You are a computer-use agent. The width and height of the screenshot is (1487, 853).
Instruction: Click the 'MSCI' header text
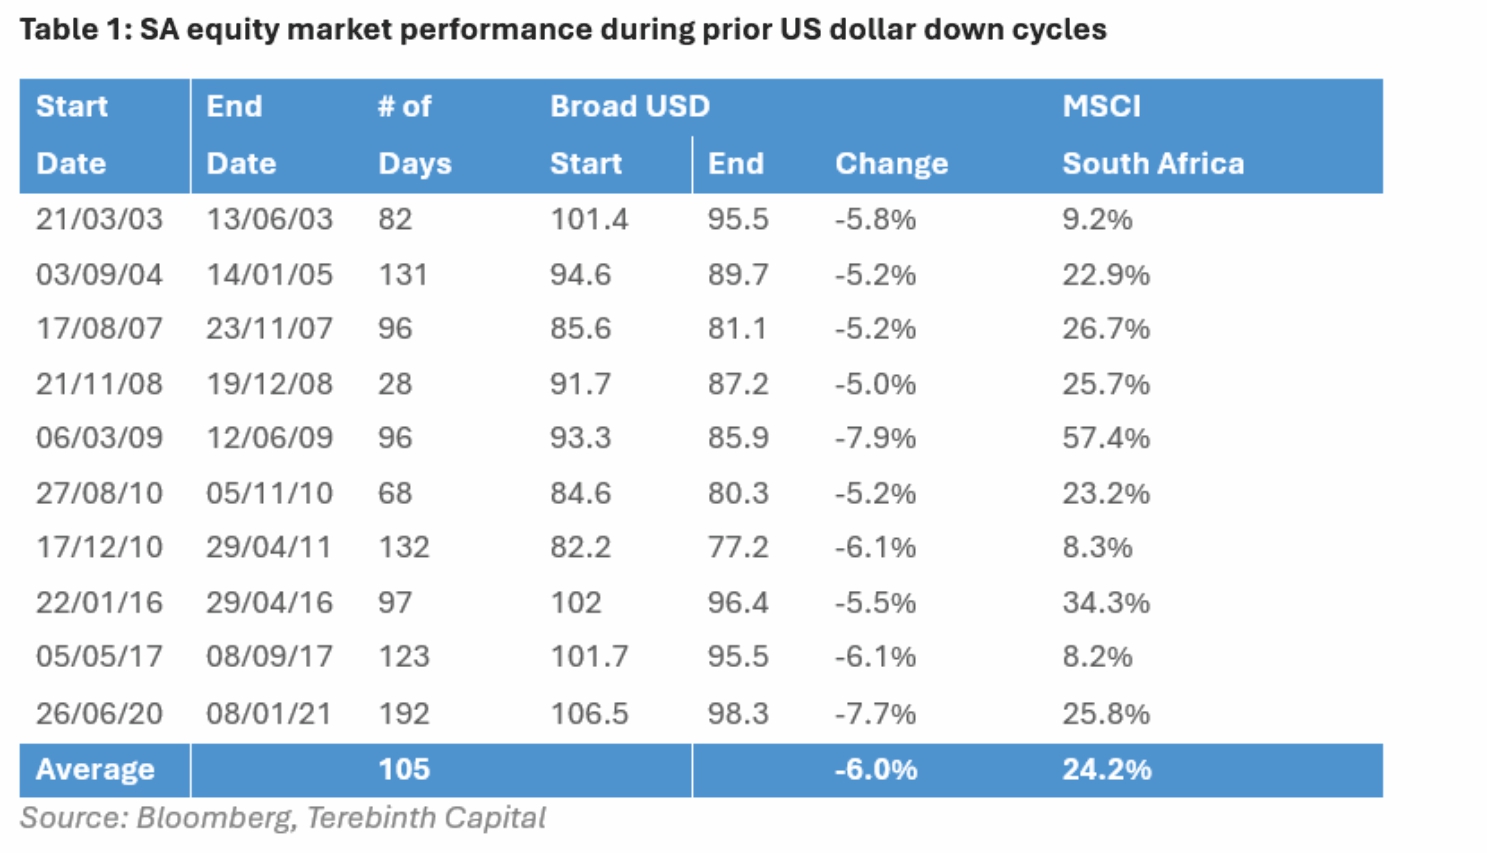coord(1101,106)
